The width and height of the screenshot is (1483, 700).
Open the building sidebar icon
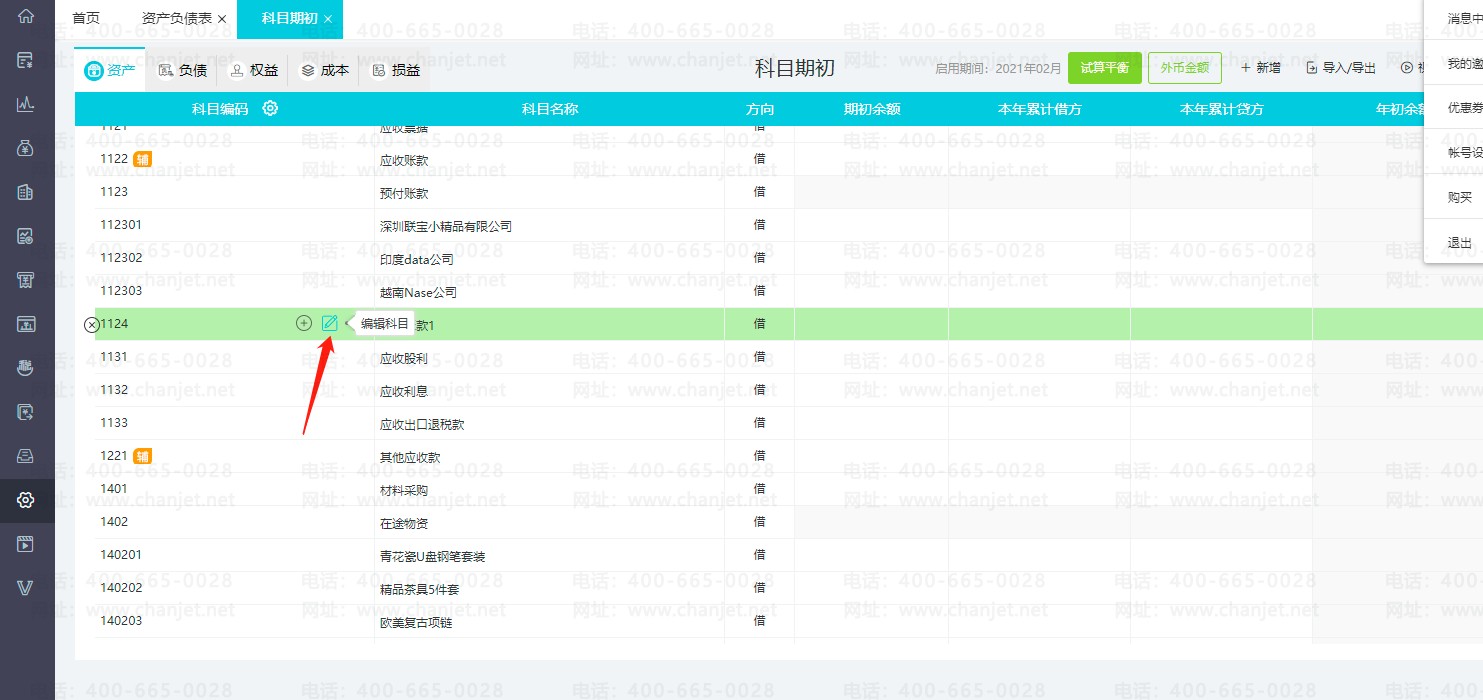[26, 192]
